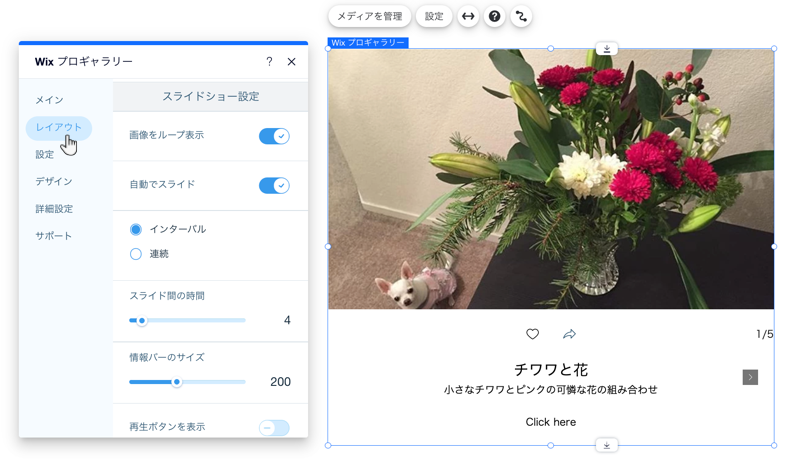
Task: Click the 情報バーのサイズ value field 200
Action: click(x=280, y=382)
